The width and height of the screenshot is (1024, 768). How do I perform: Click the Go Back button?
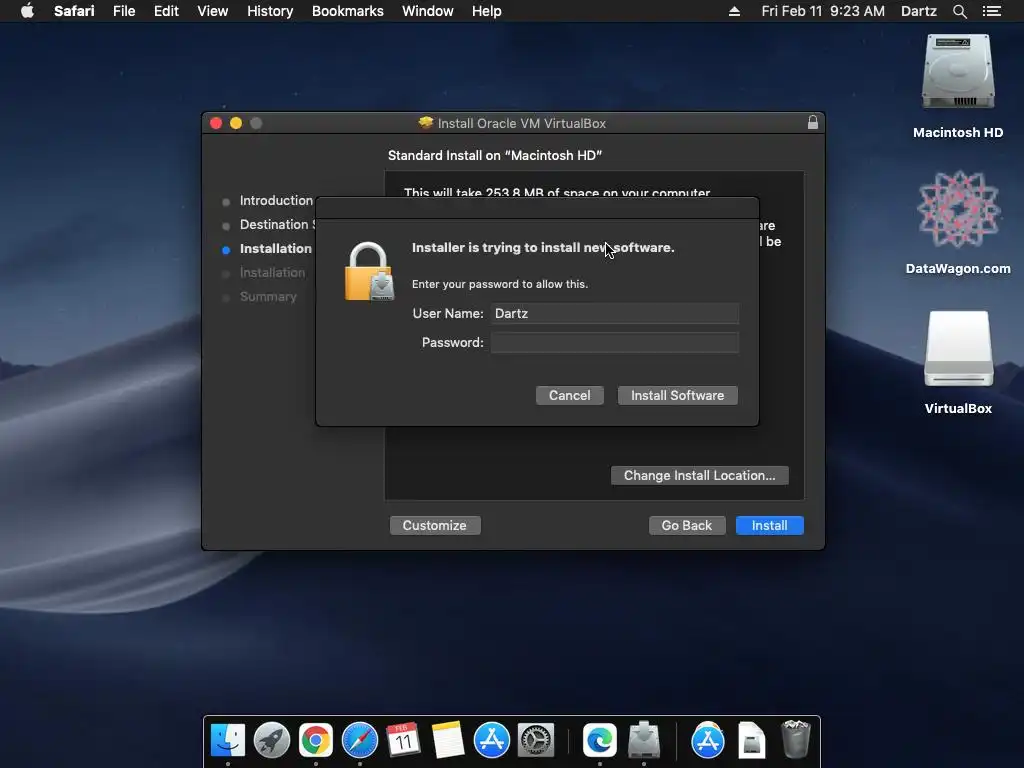[687, 526]
